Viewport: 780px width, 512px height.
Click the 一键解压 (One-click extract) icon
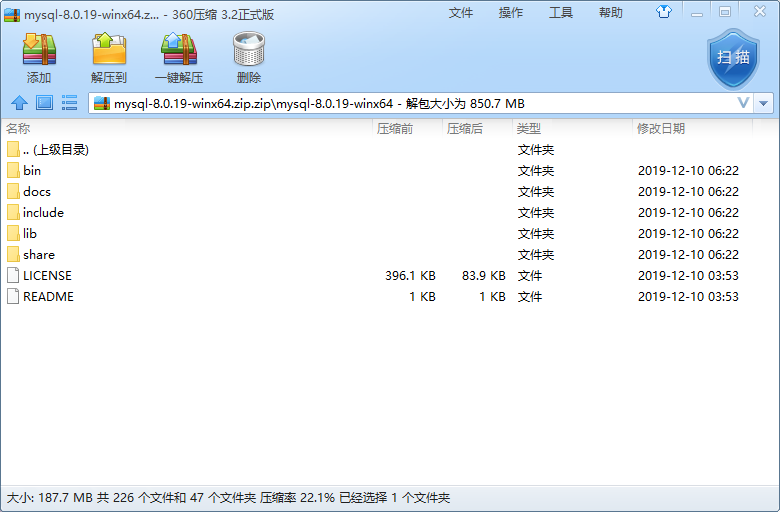tap(179, 49)
